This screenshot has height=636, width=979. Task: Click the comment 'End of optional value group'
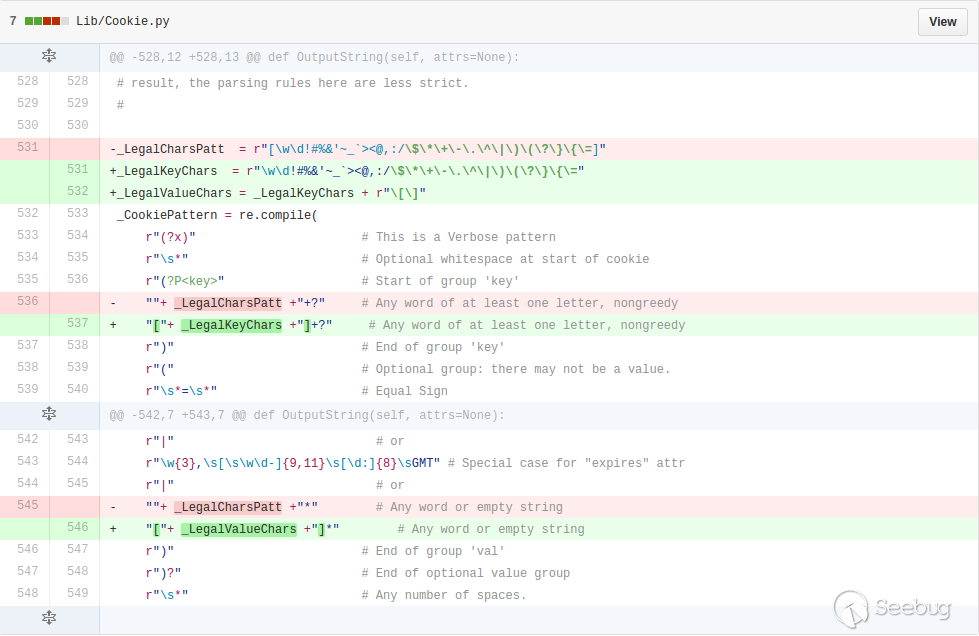[466, 574]
